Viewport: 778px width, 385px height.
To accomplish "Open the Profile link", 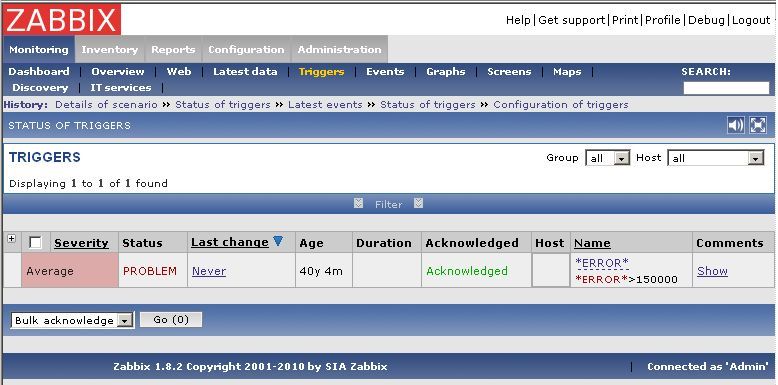I will (x=663, y=20).
